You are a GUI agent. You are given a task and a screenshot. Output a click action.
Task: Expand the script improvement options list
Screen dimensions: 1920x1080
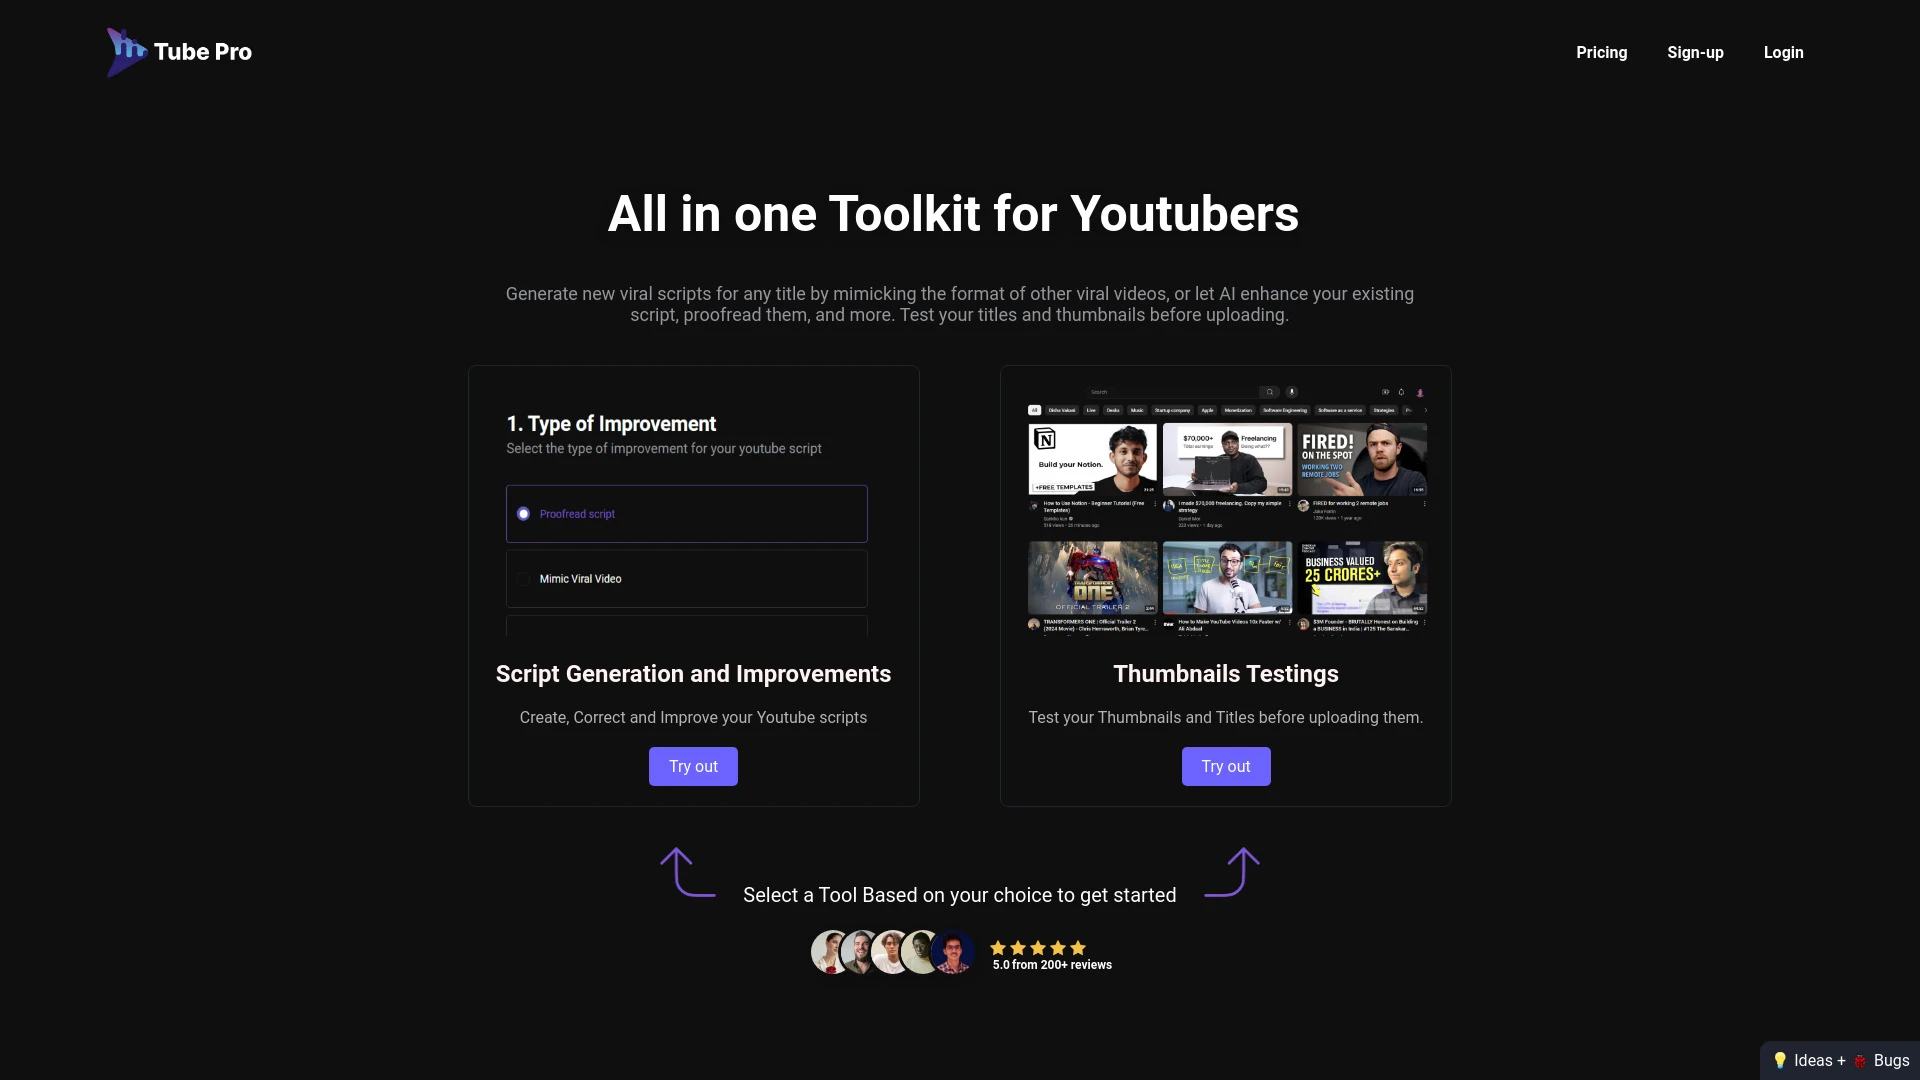tap(686, 626)
